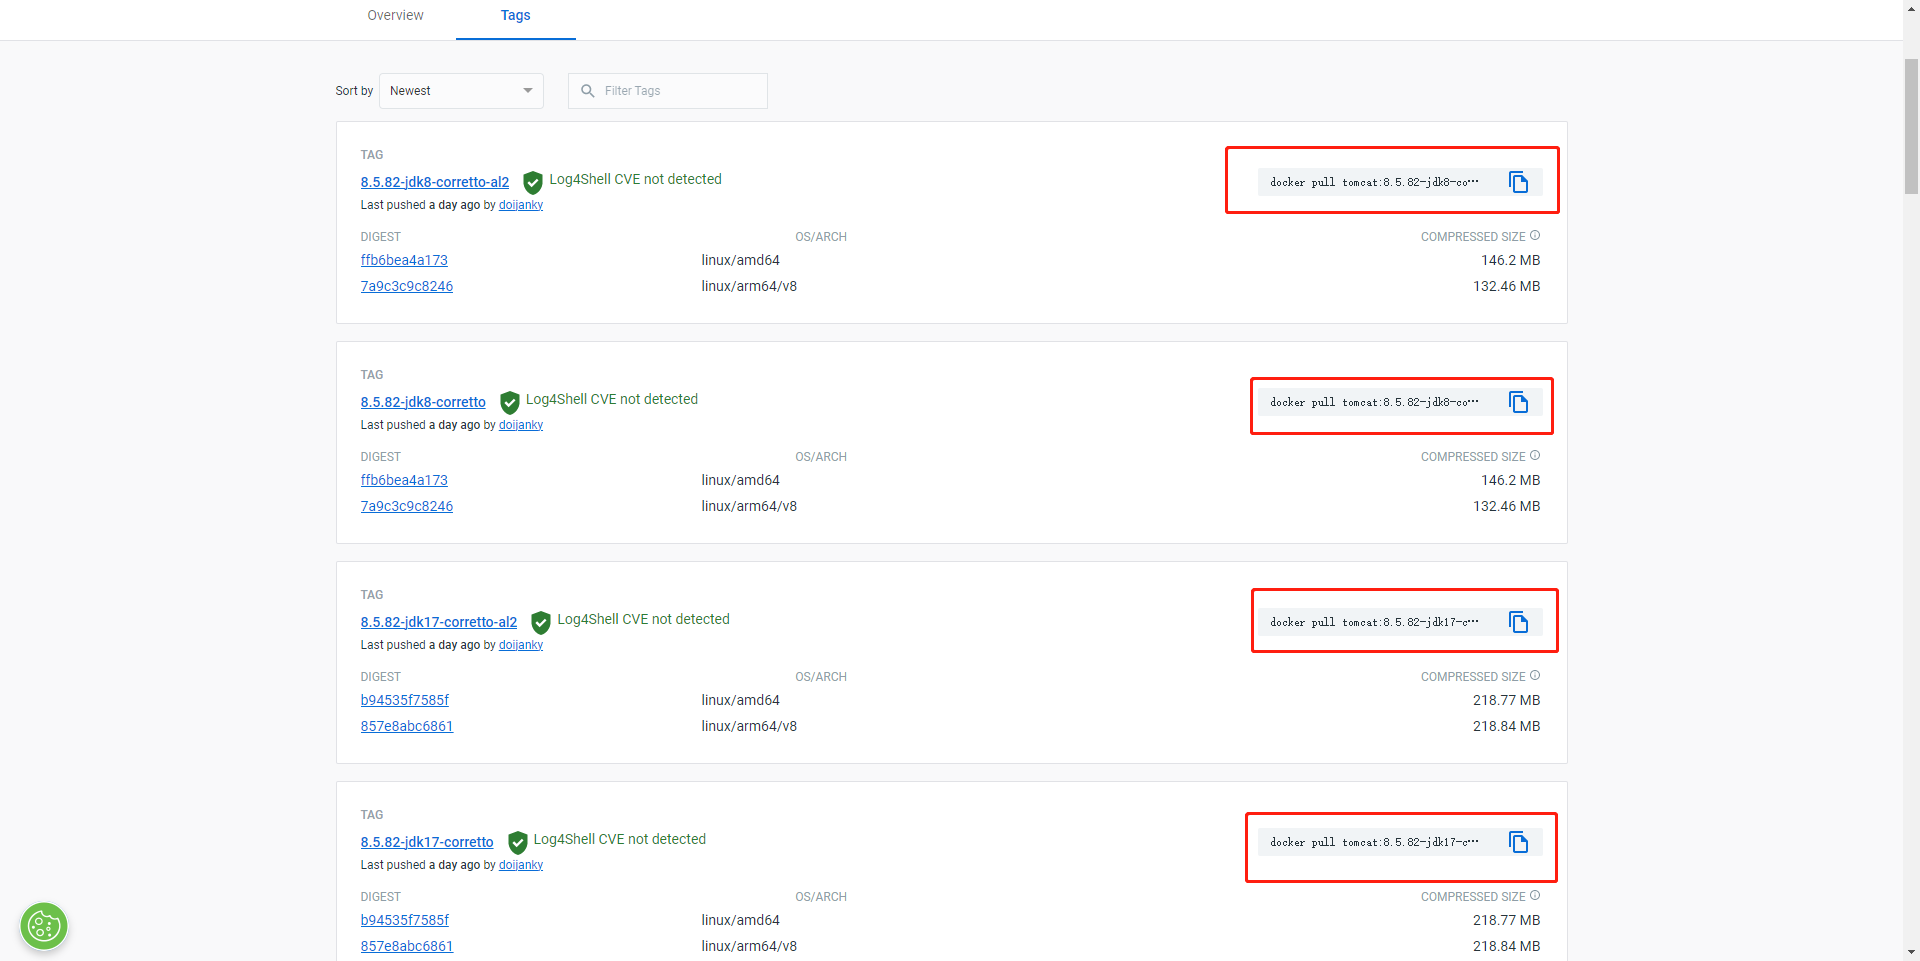This screenshot has height=961, width=1920.
Task: Select the Tags tab
Action: tap(516, 16)
